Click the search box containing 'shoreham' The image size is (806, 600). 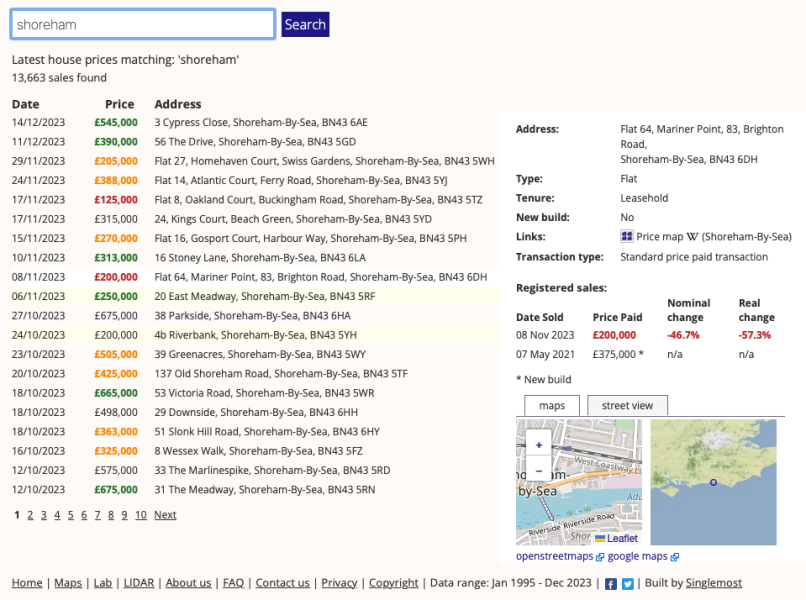pyautogui.click(x=143, y=24)
